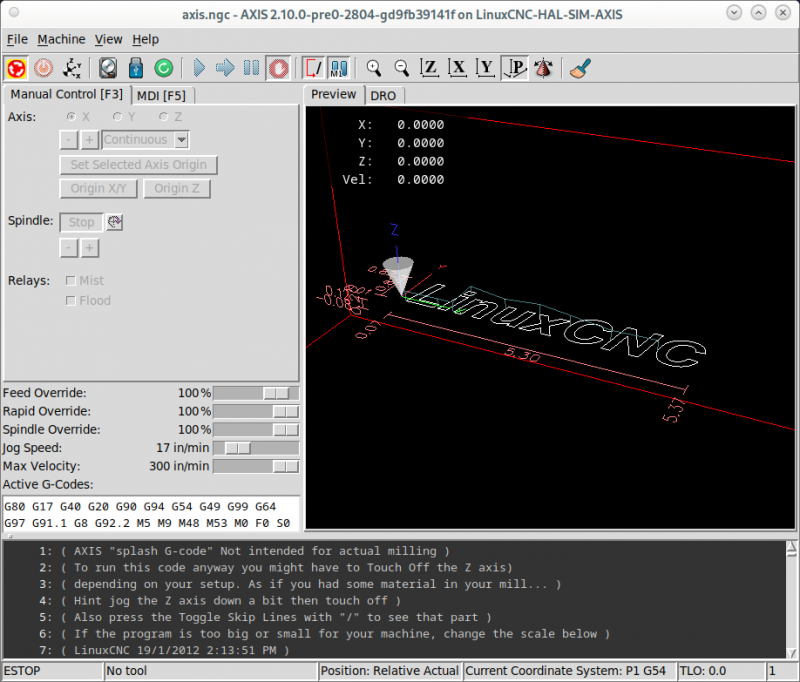
Task: Open the File menu
Action: (17, 39)
